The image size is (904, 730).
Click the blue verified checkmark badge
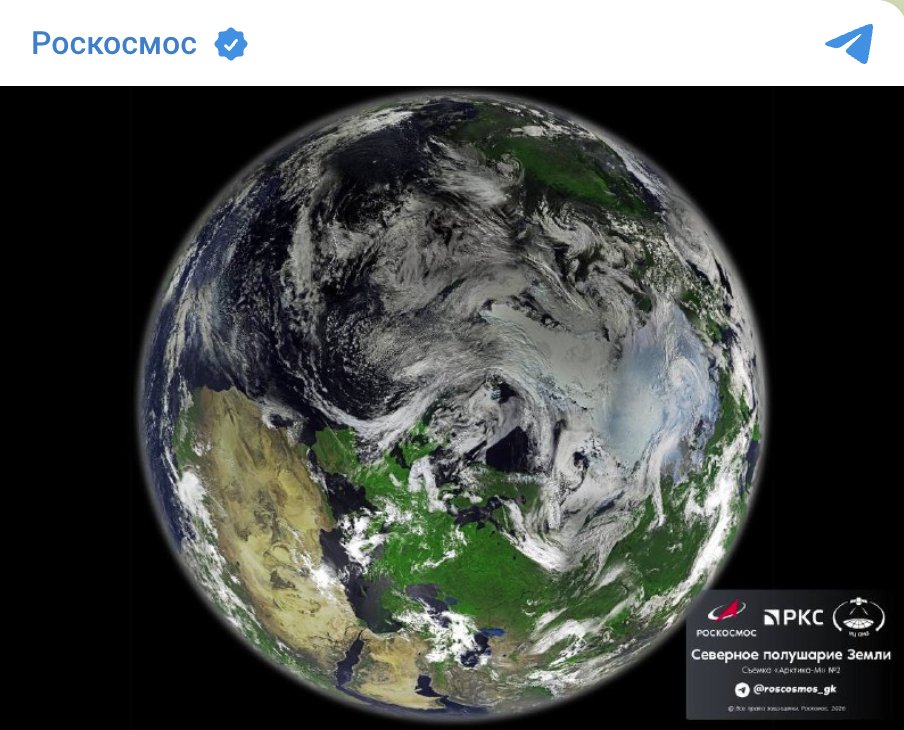coord(231,44)
